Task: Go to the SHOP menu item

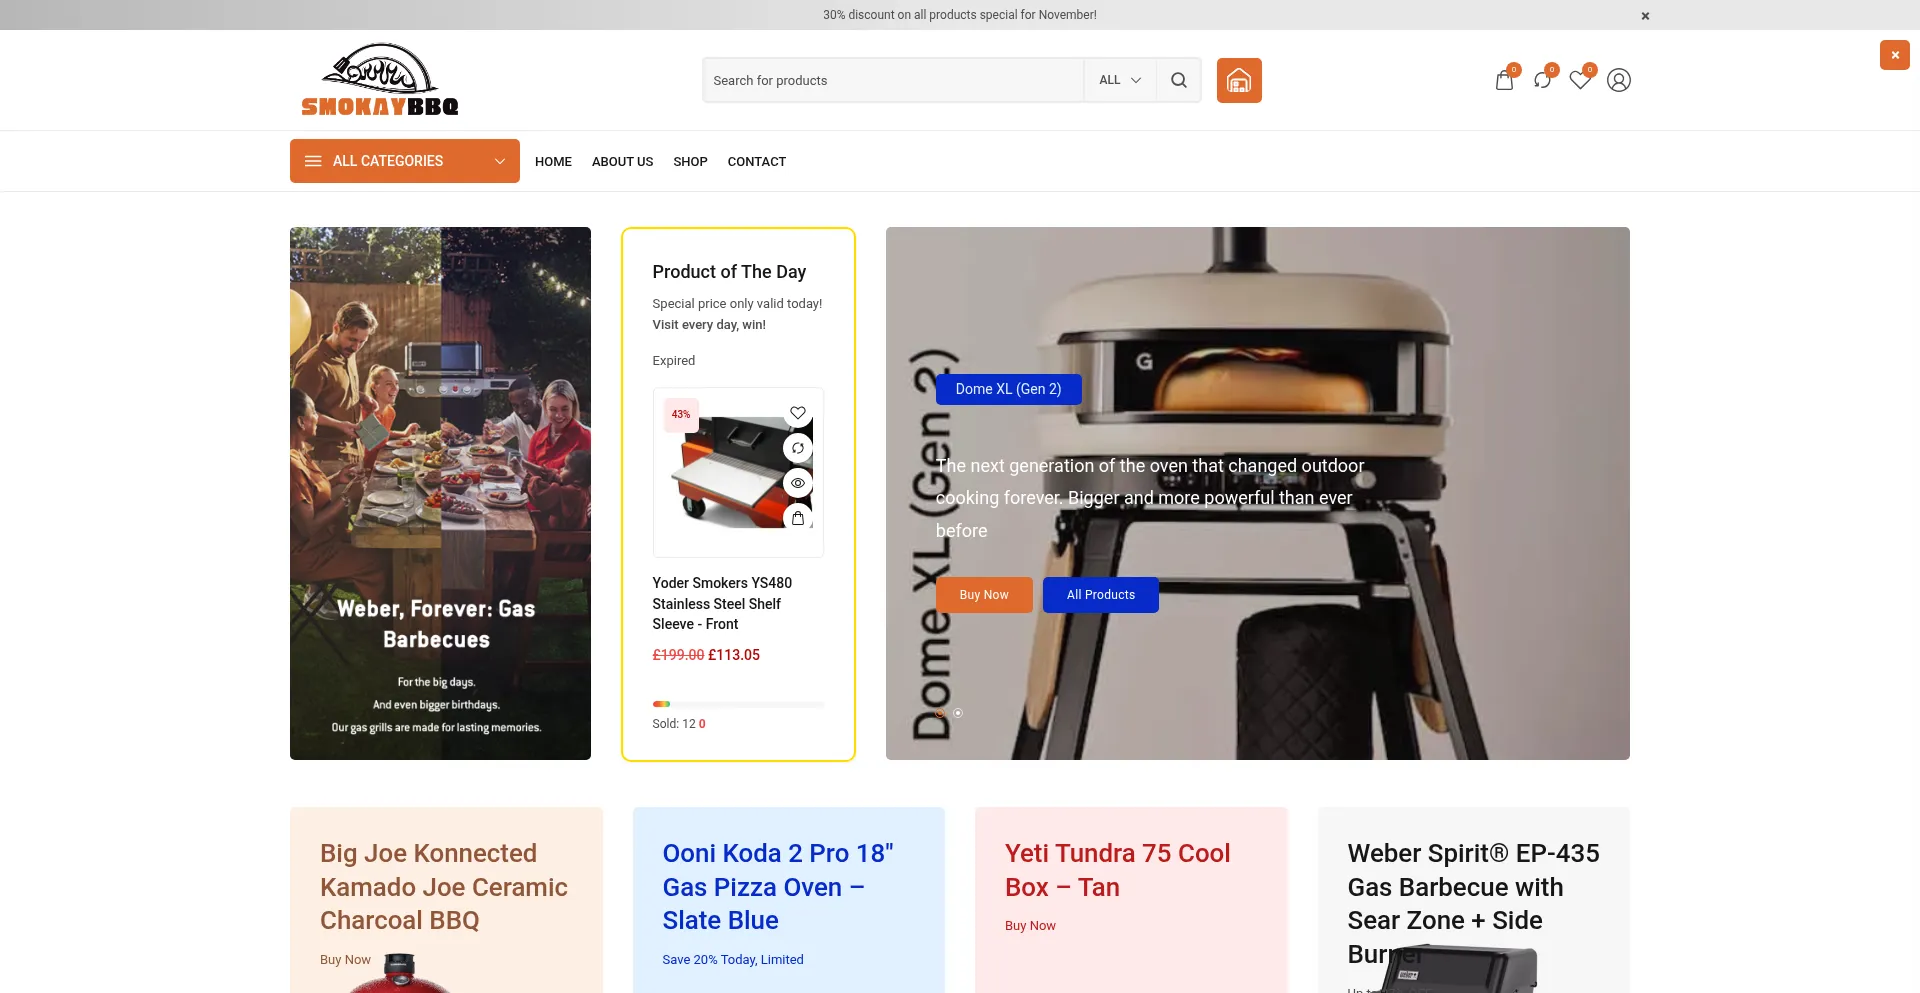Action: point(690,162)
